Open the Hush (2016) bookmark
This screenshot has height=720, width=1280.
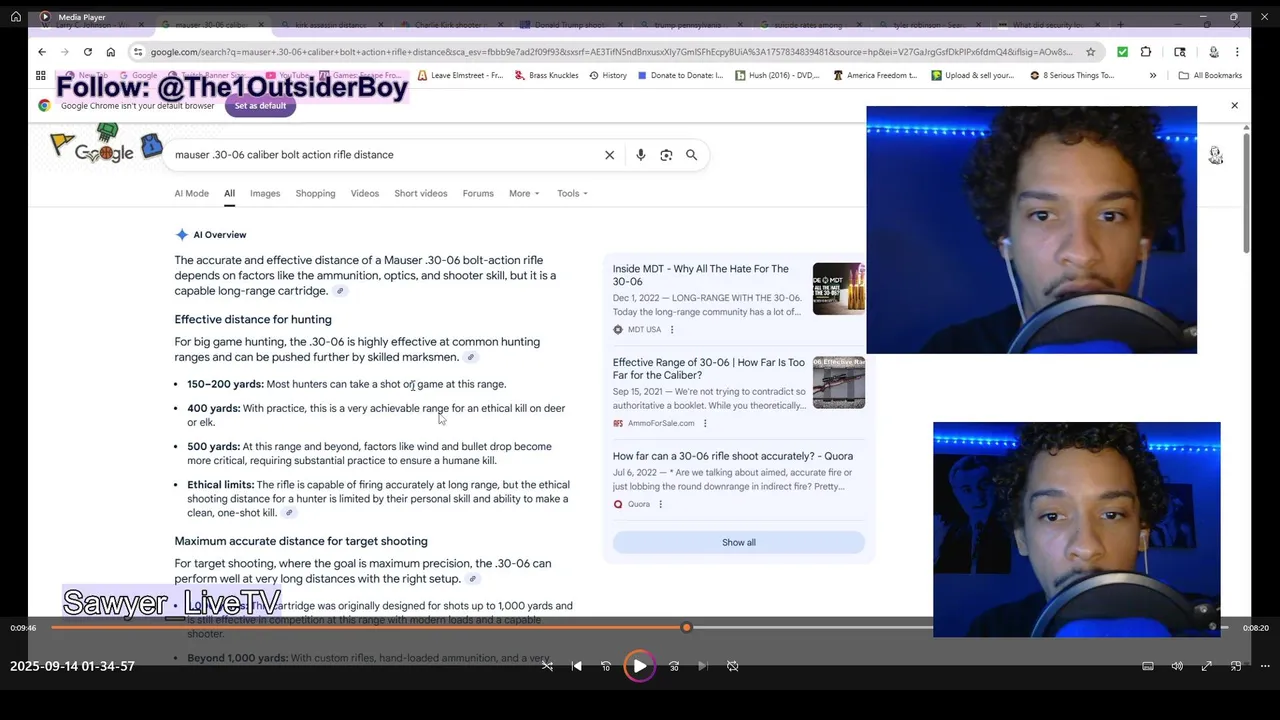point(777,75)
